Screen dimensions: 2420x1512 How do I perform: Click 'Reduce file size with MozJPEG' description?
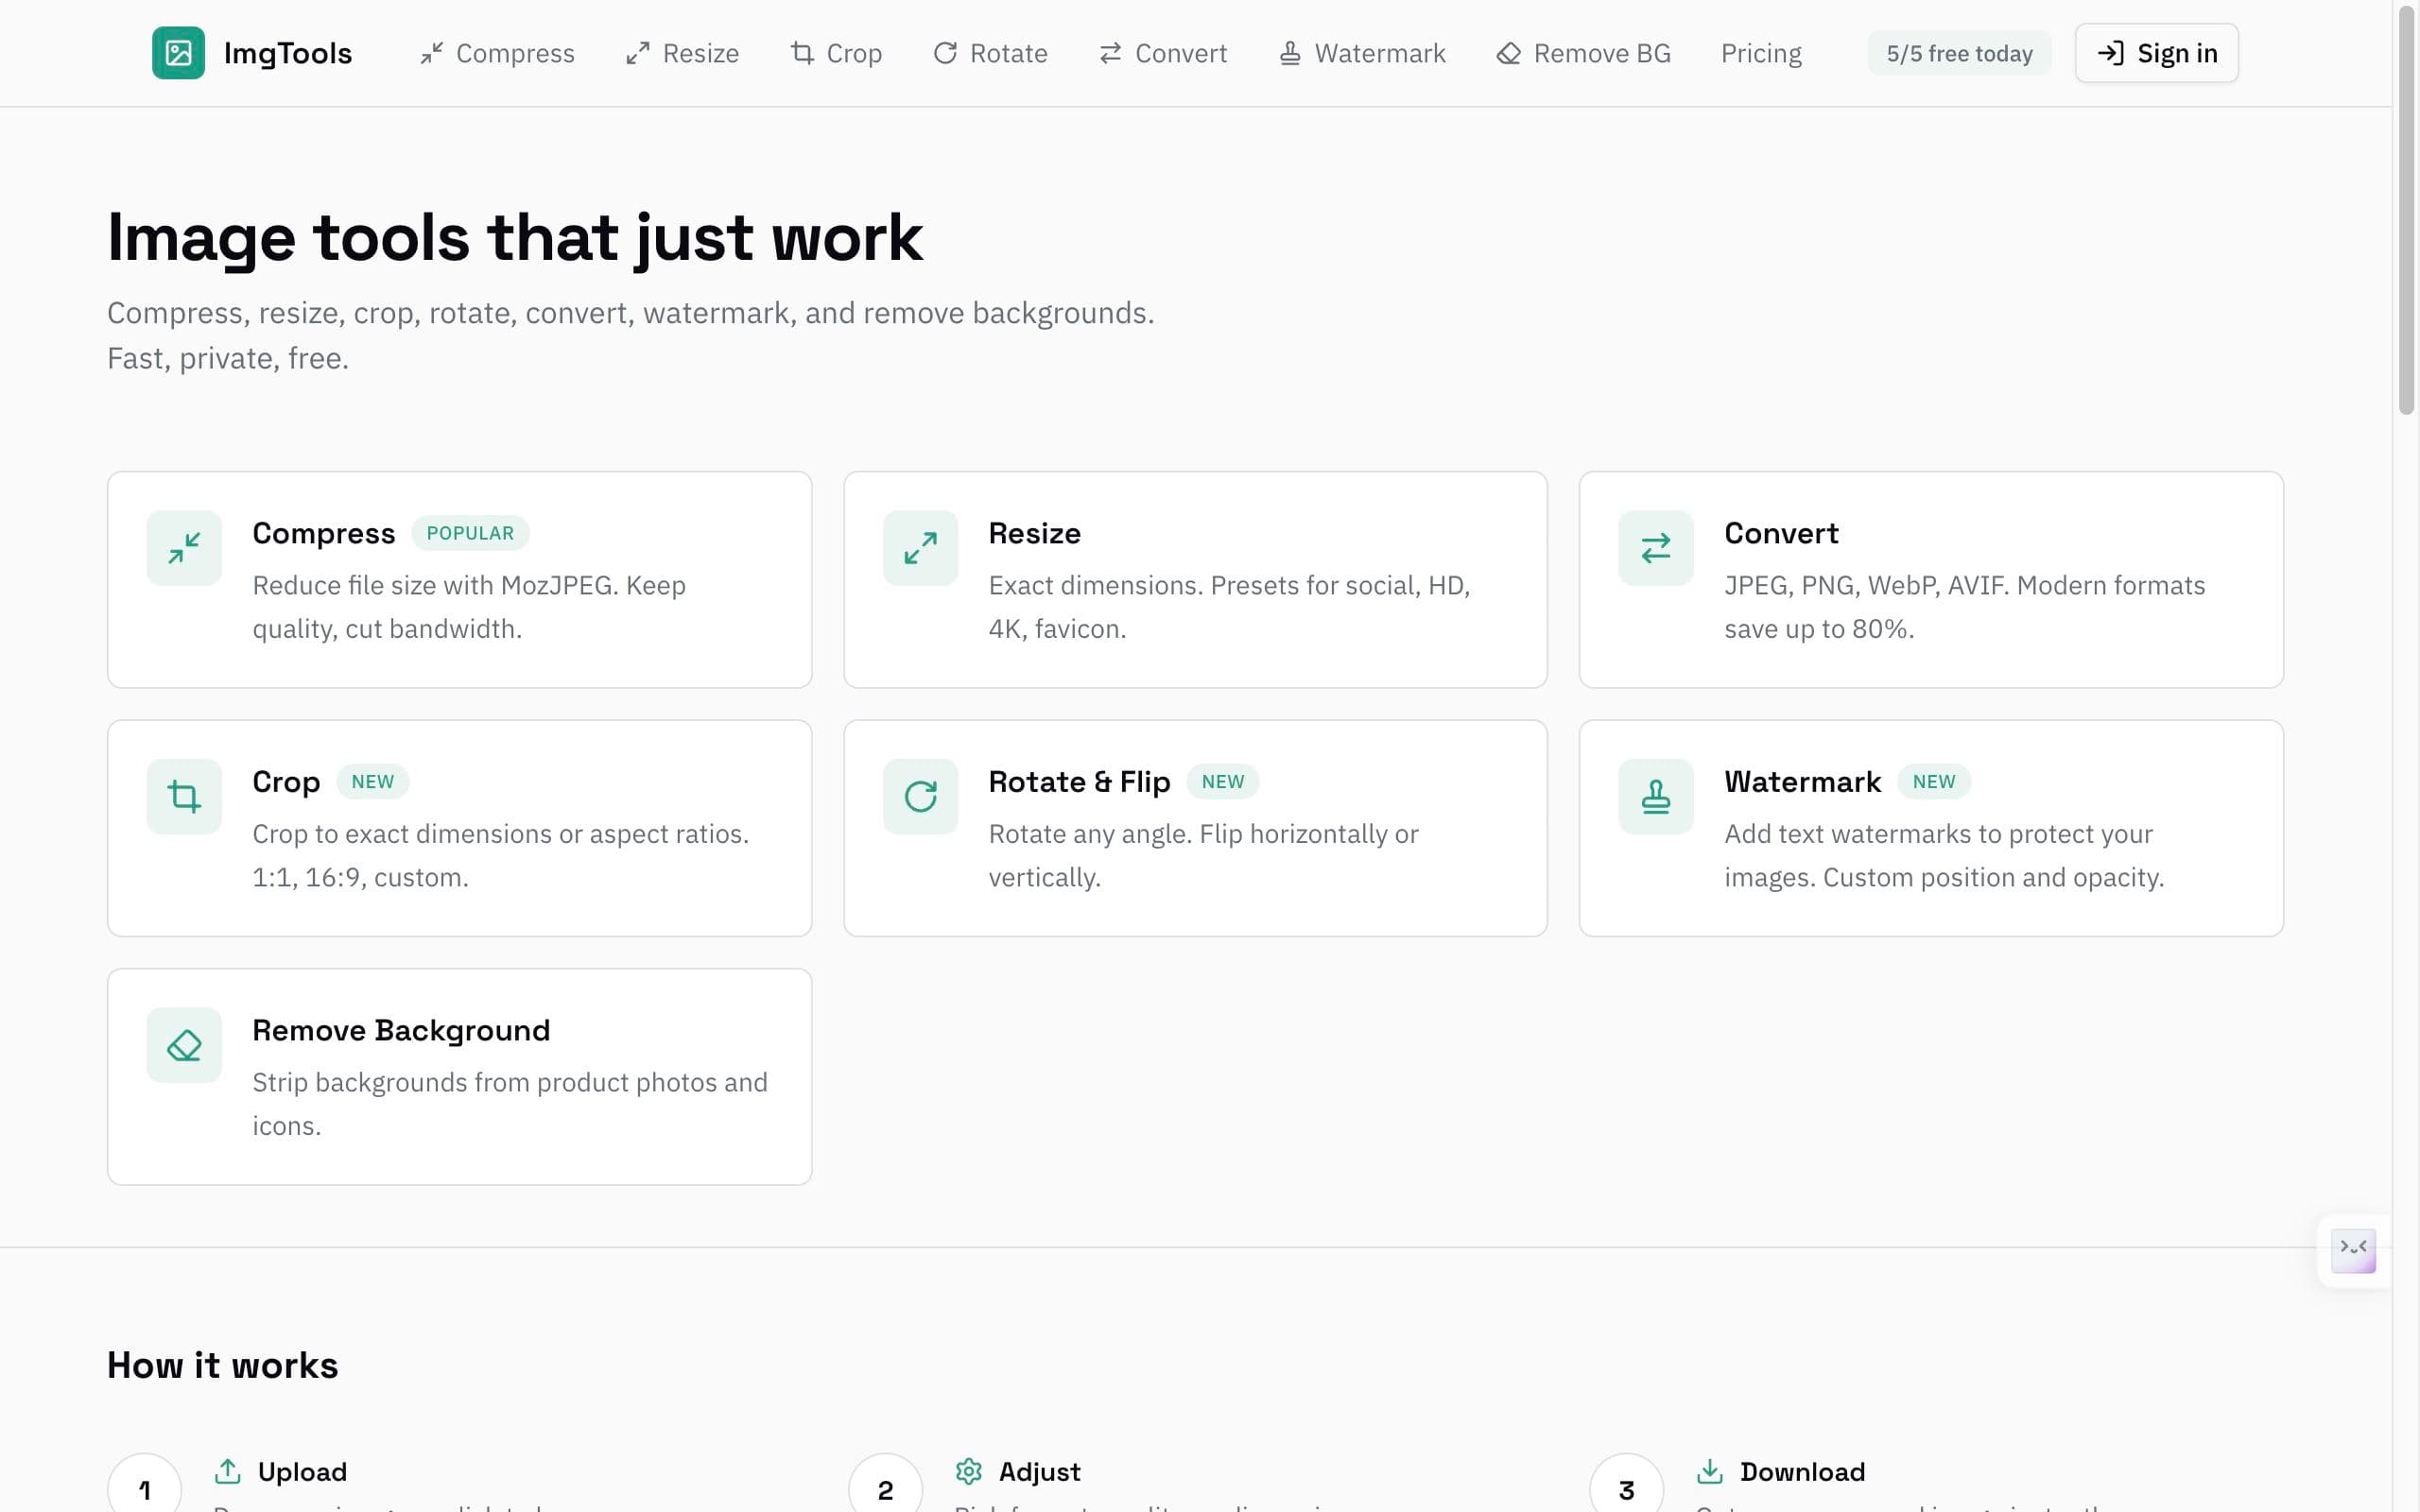469,607
